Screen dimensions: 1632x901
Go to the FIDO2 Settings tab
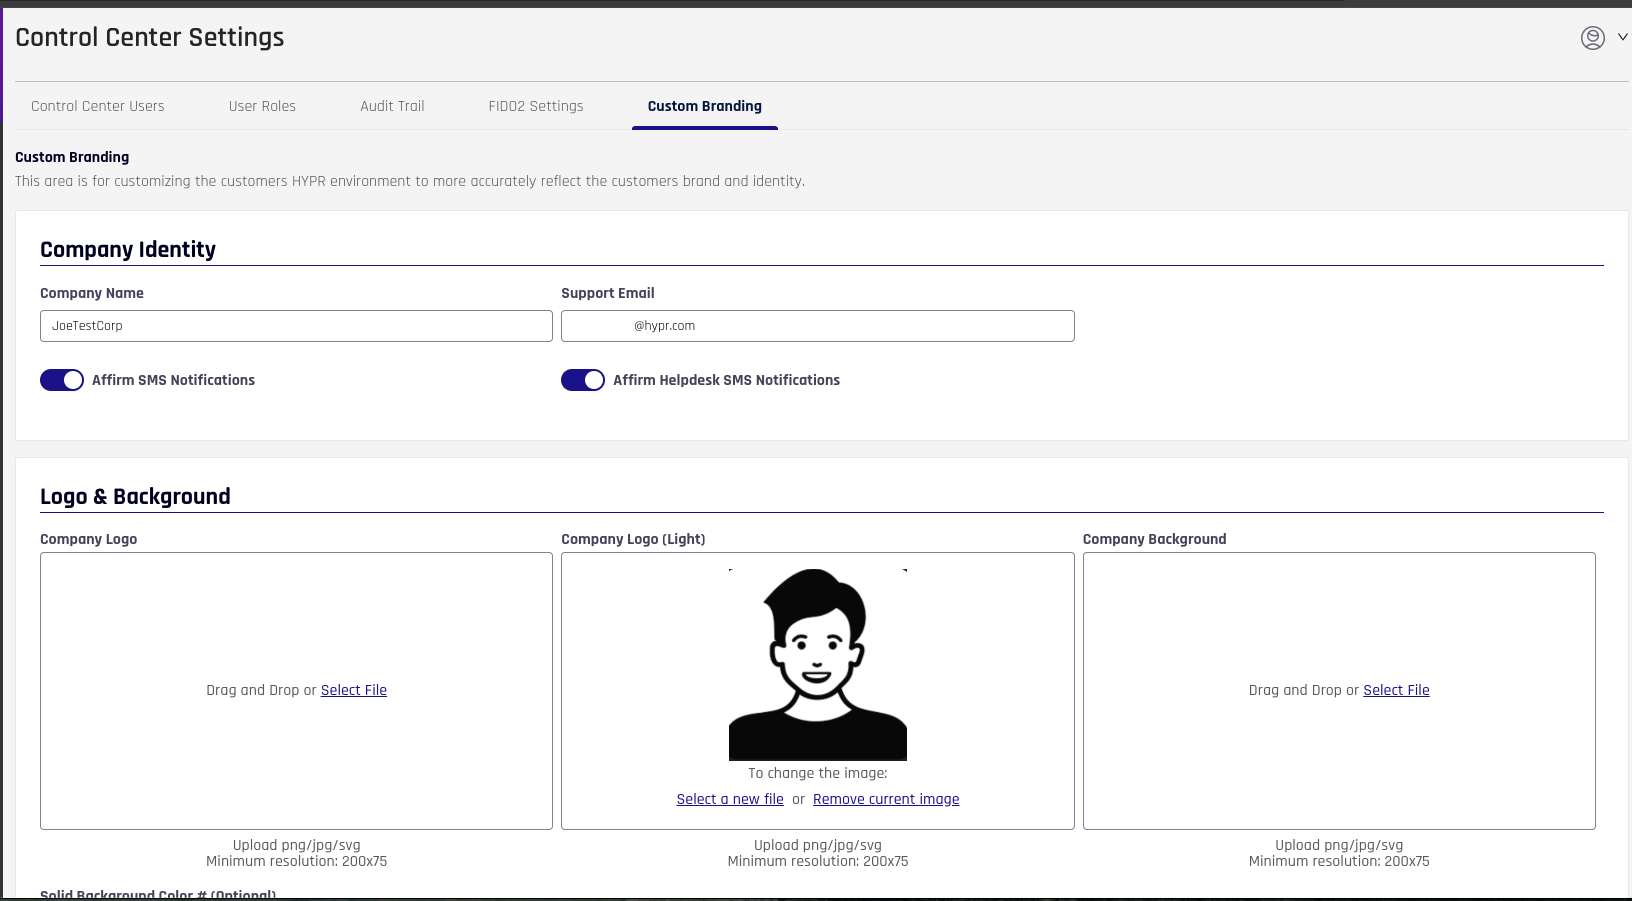coord(536,106)
